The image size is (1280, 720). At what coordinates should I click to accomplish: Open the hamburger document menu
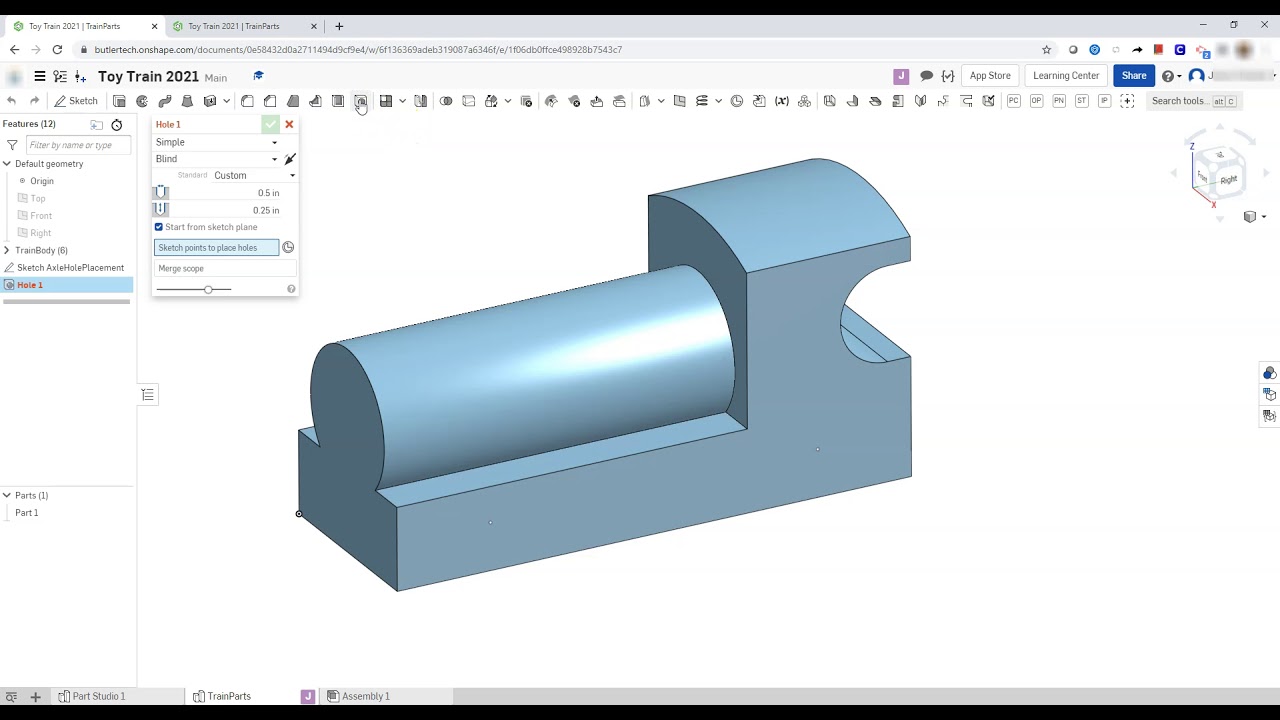tap(39, 76)
